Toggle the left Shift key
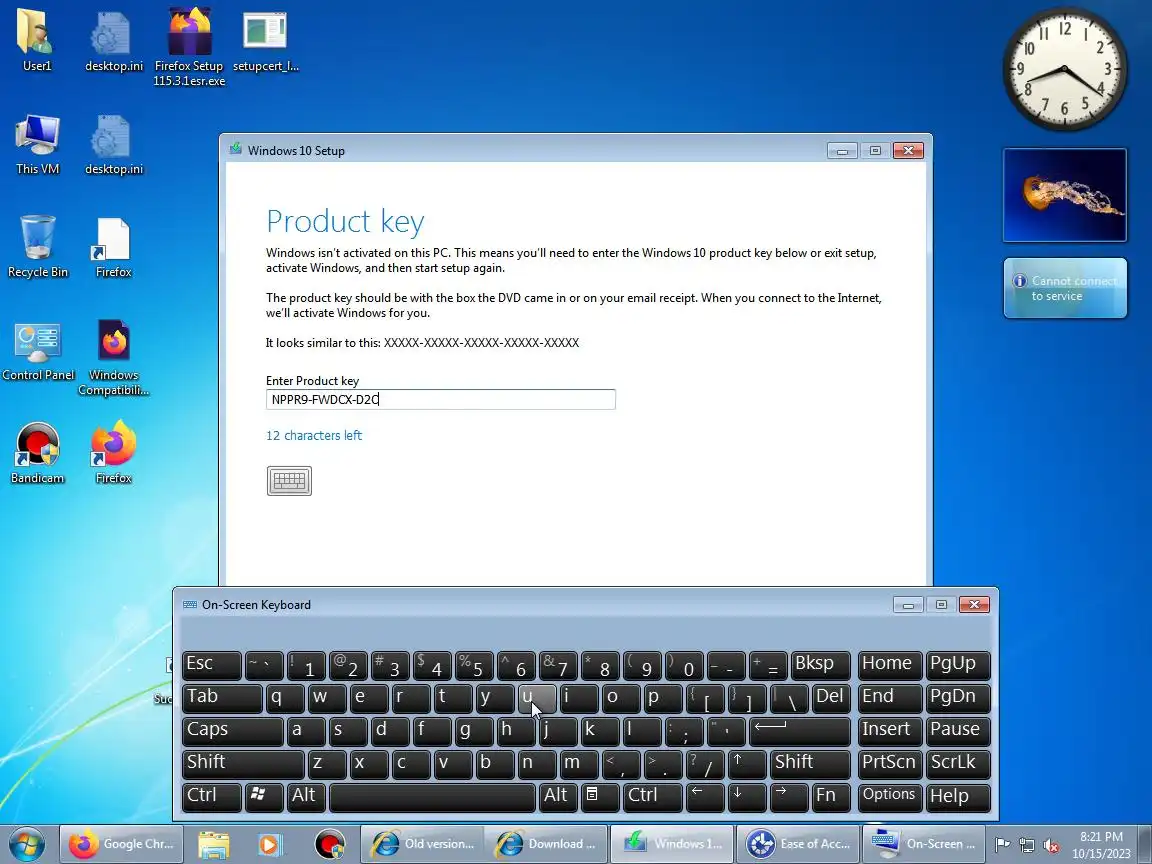 [x=242, y=764]
